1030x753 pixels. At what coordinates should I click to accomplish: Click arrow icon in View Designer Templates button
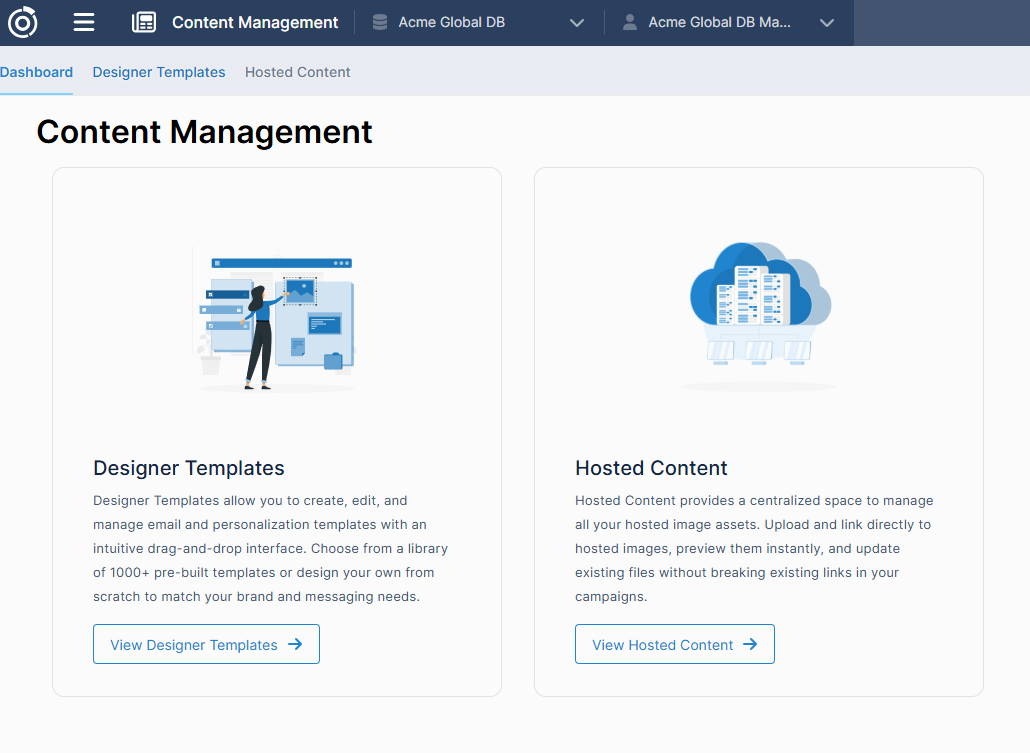[x=295, y=645]
